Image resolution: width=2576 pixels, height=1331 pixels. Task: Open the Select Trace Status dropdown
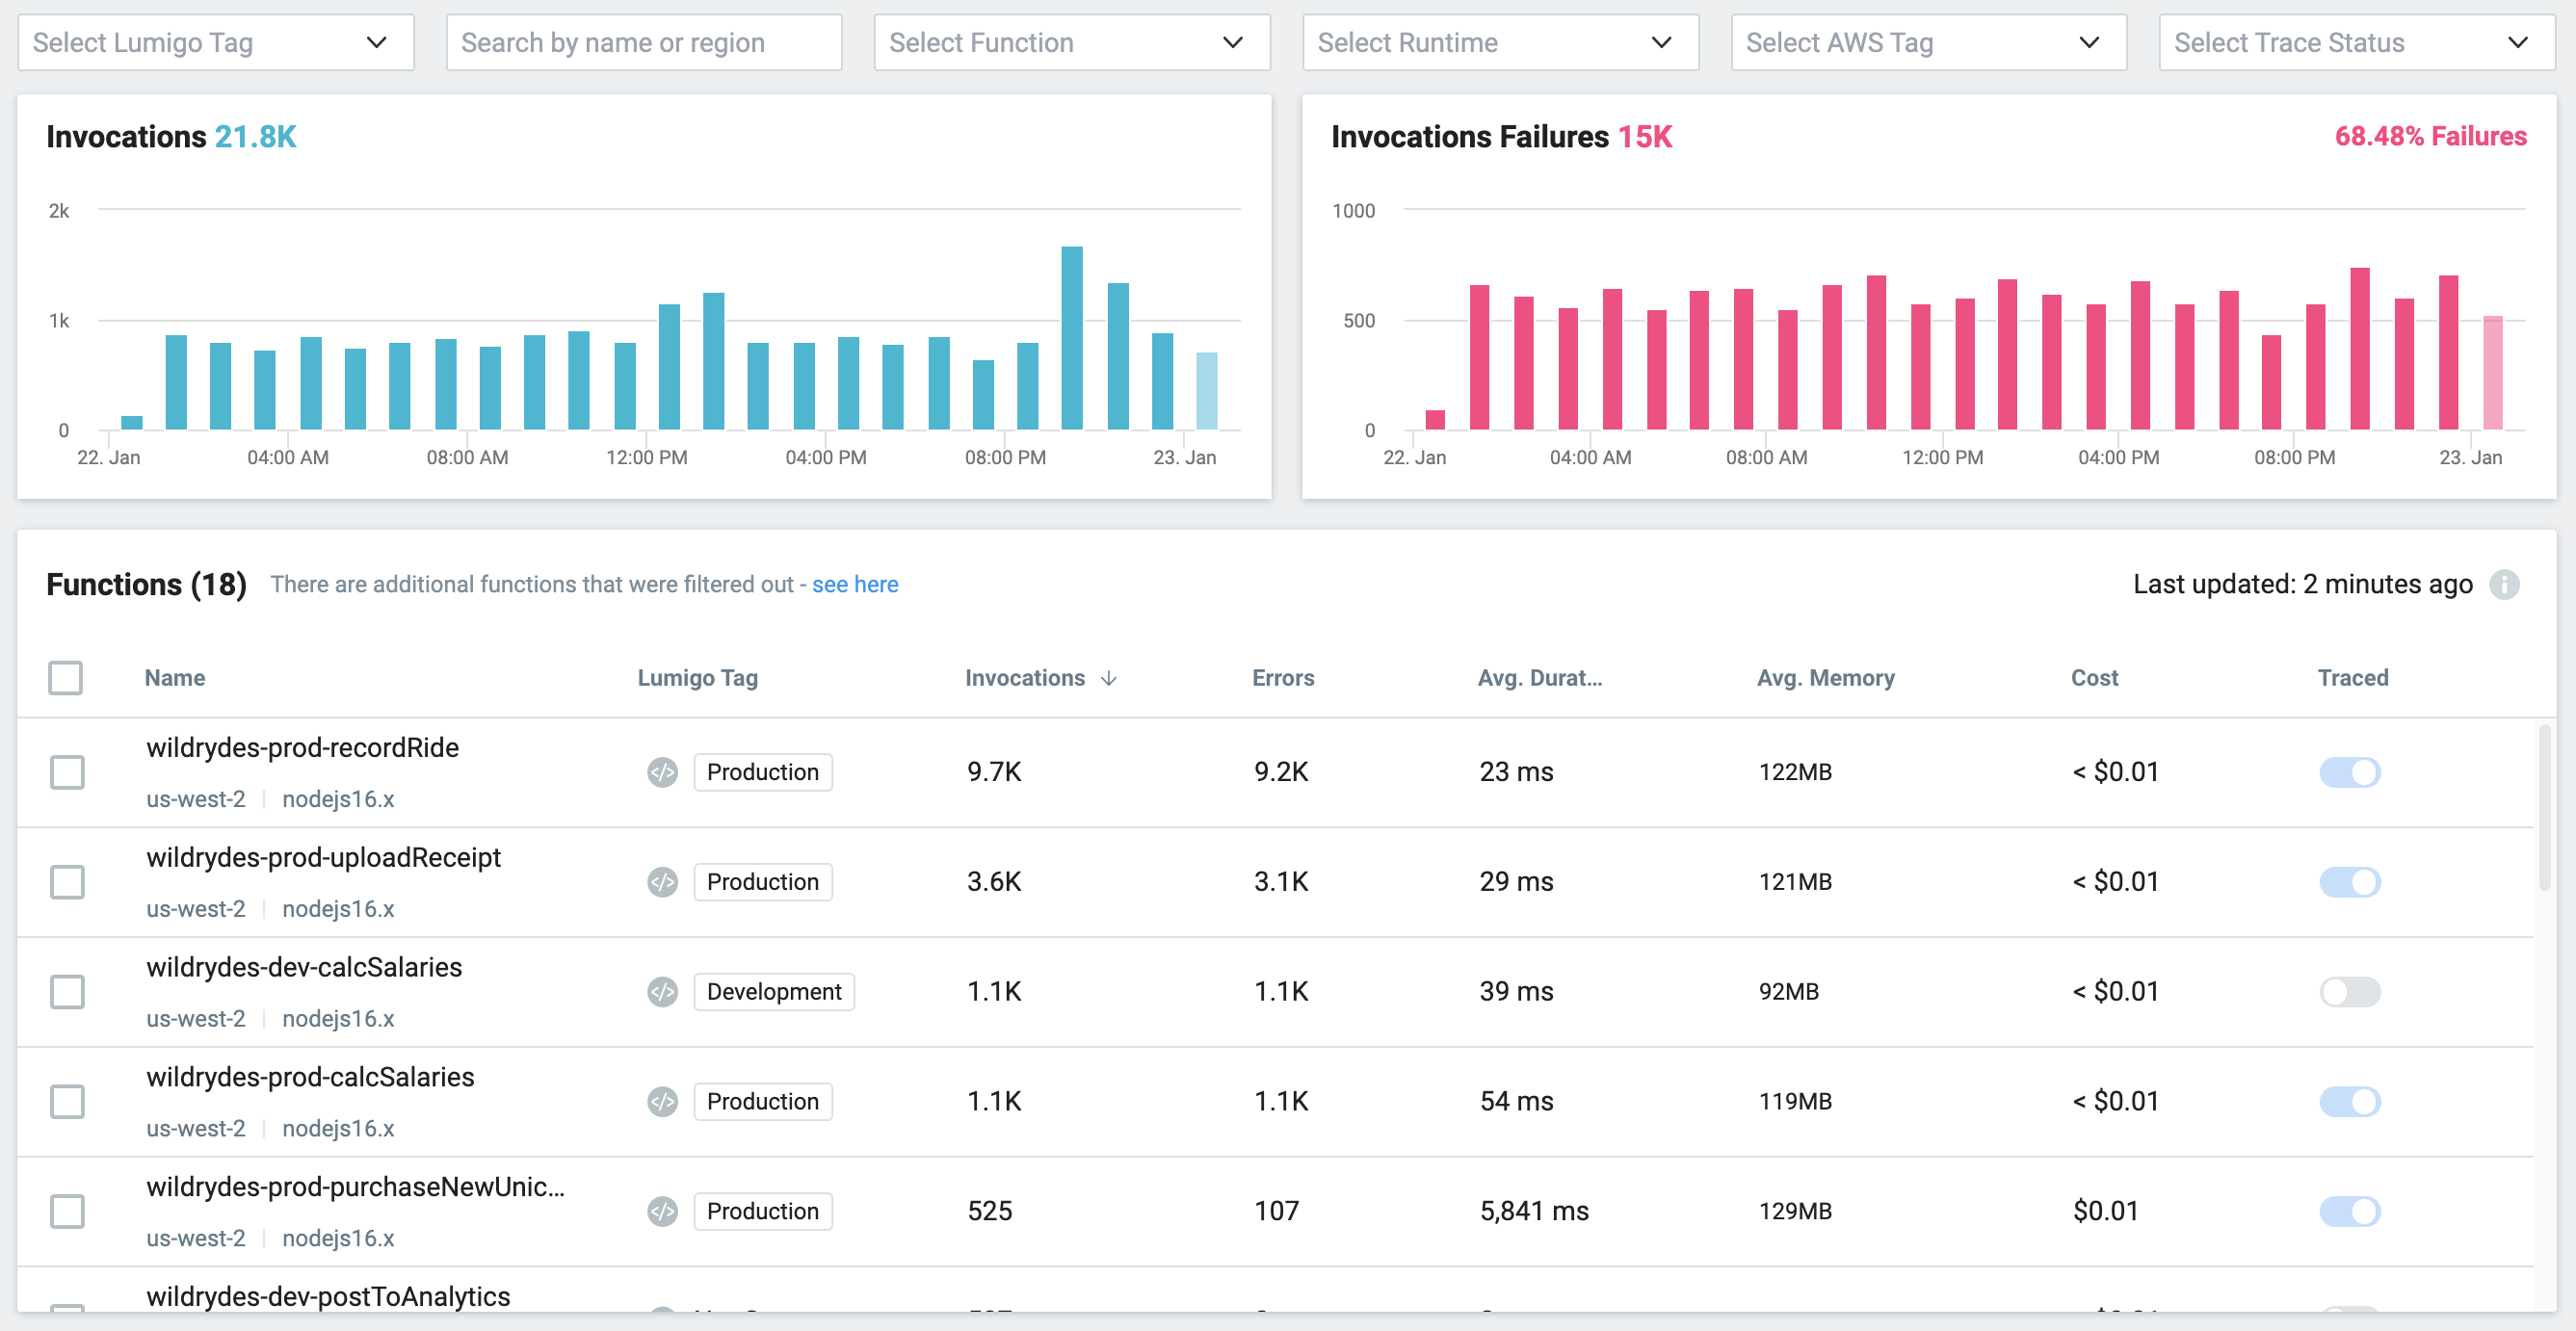pyautogui.click(x=2355, y=43)
